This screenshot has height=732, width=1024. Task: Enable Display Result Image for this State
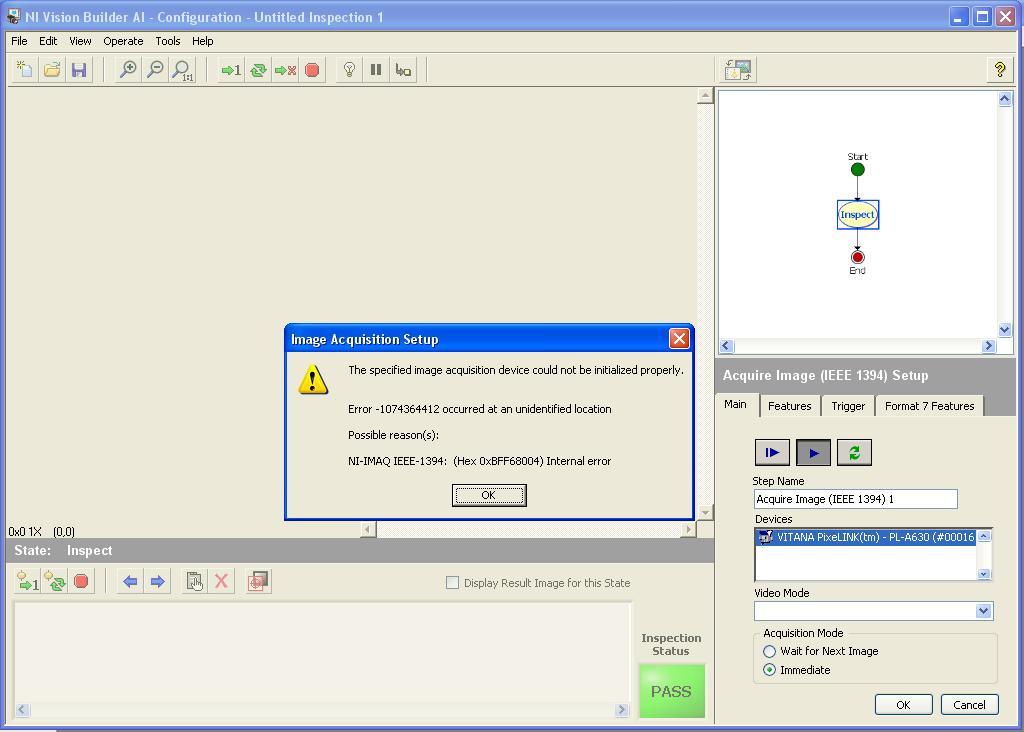(452, 582)
